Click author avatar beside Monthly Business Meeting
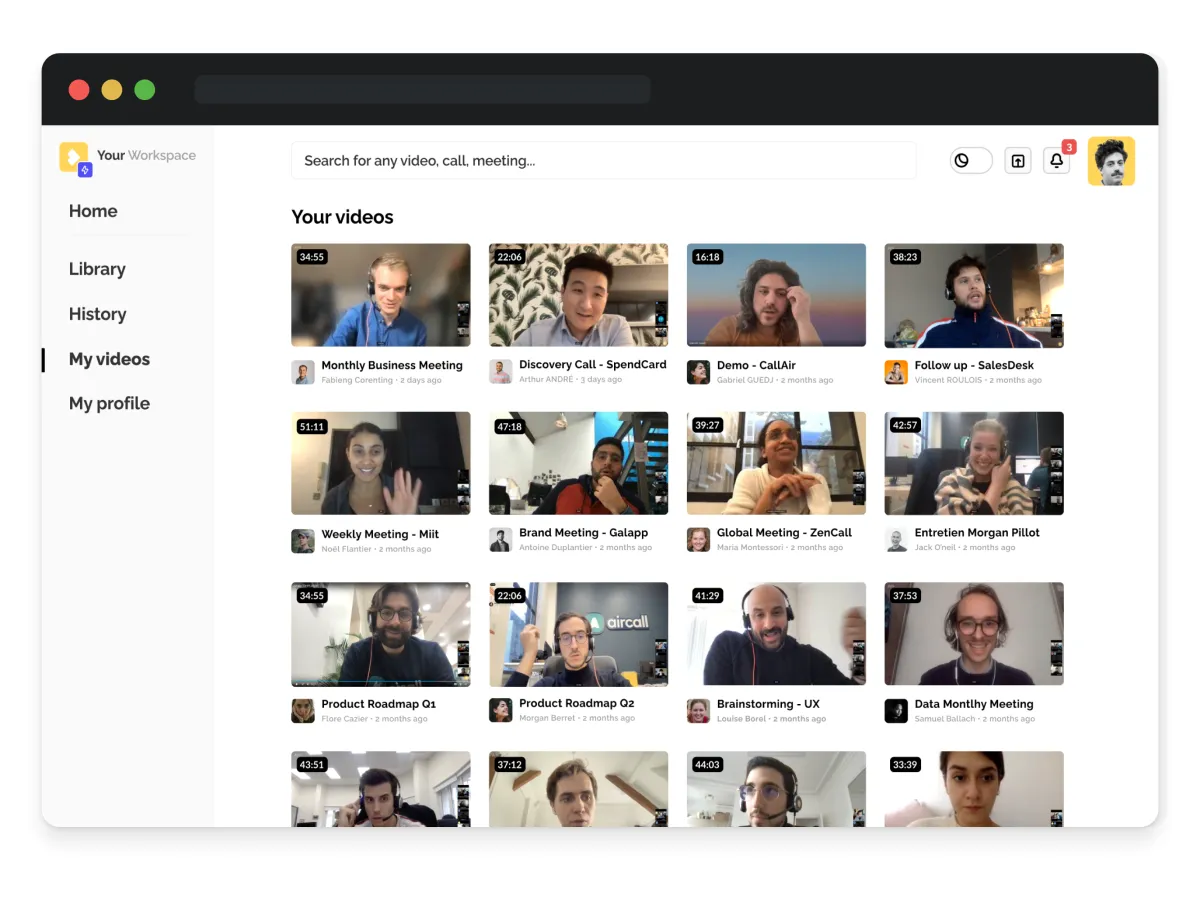This screenshot has height=900, width=1200. pyautogui.click(x=303, y=372)
